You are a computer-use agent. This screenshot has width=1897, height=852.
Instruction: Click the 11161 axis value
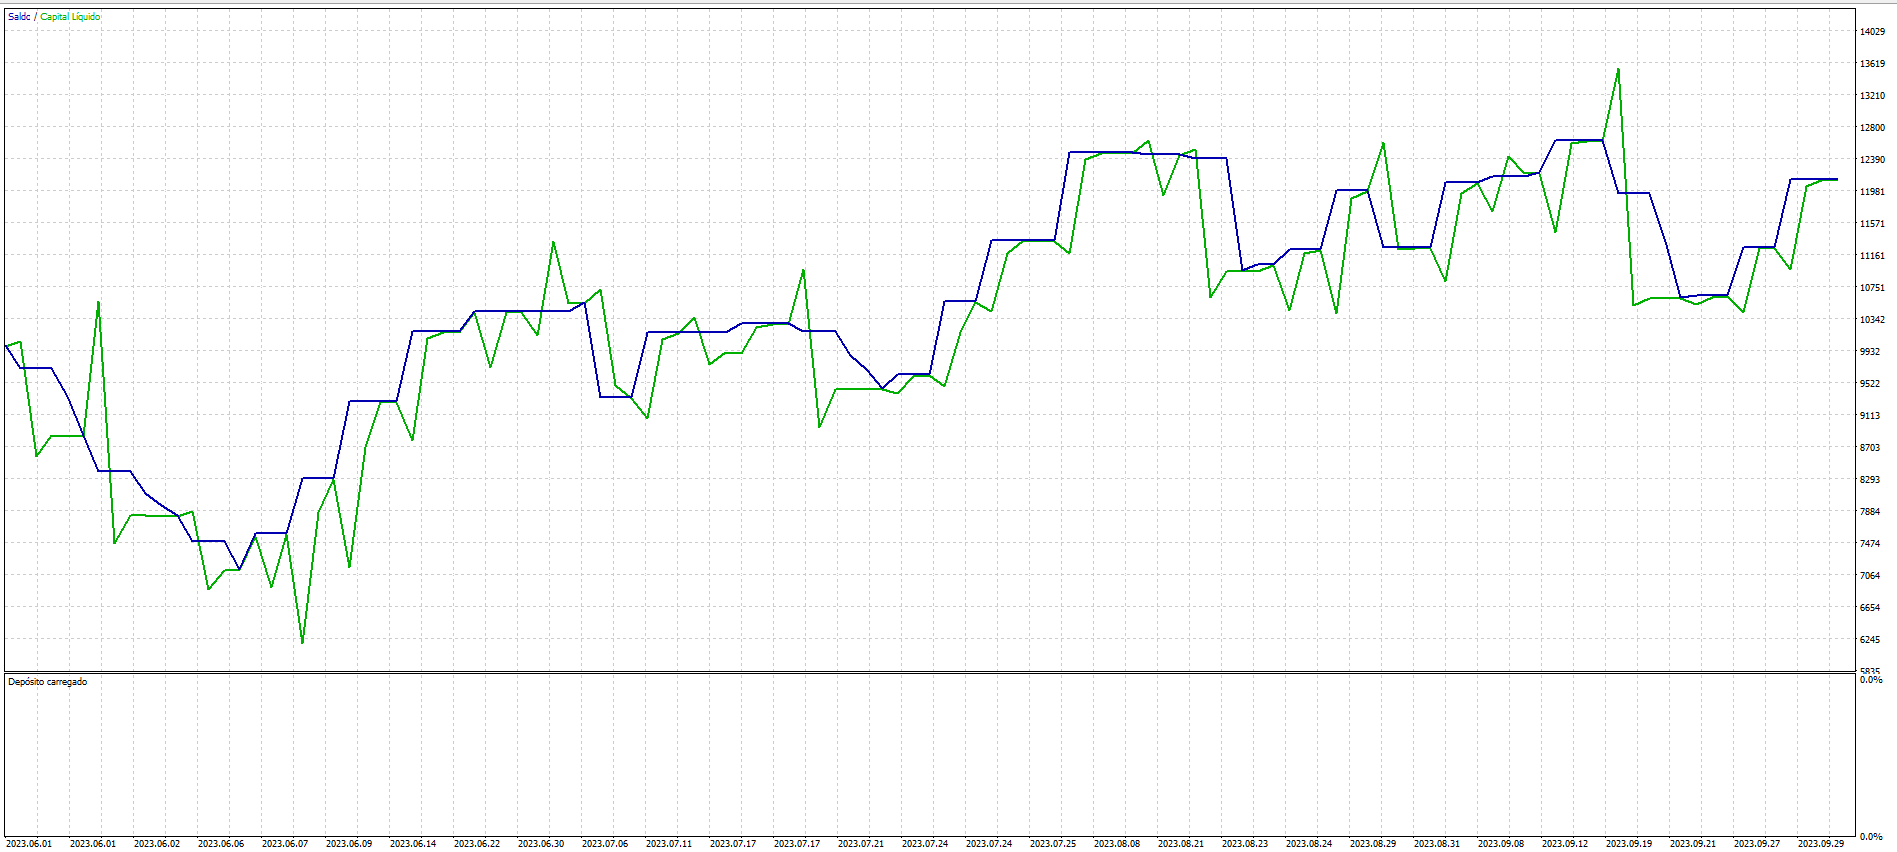point(1872,256)
